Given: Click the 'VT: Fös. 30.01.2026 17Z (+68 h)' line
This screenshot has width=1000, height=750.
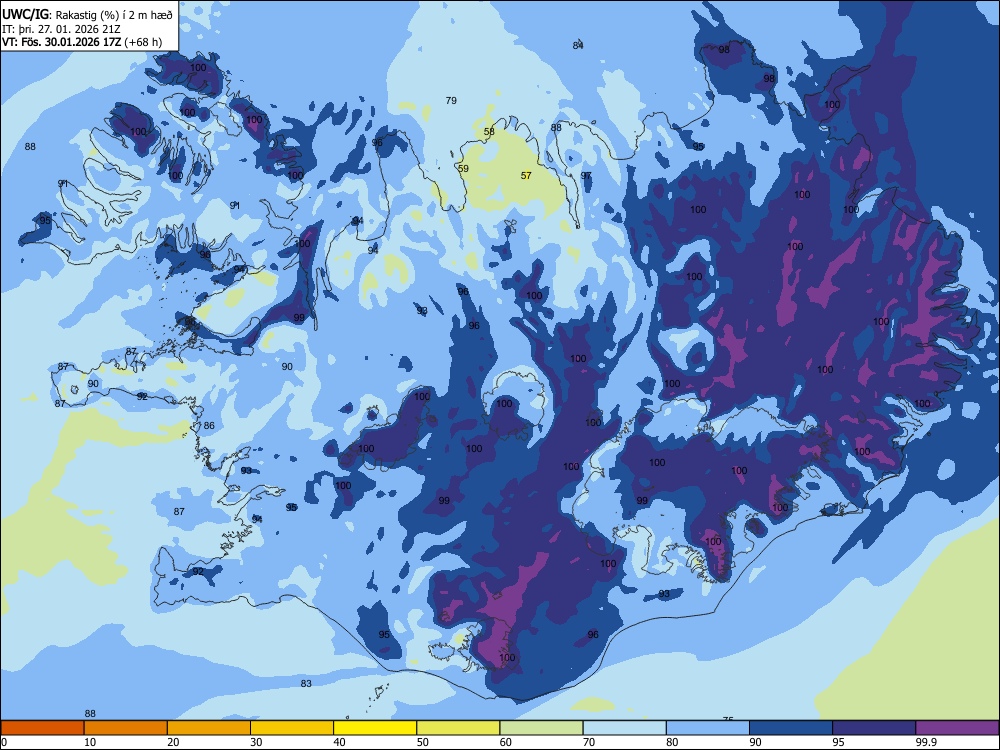Looking at the screenshot, I should (x=82, y=42).
